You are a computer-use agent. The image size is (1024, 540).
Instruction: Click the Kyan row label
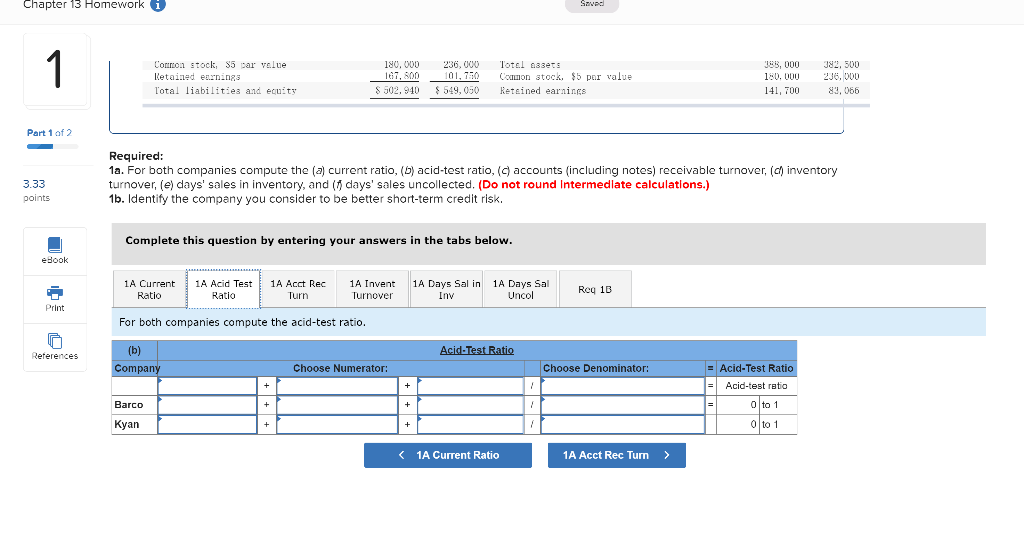coord(127,424)
